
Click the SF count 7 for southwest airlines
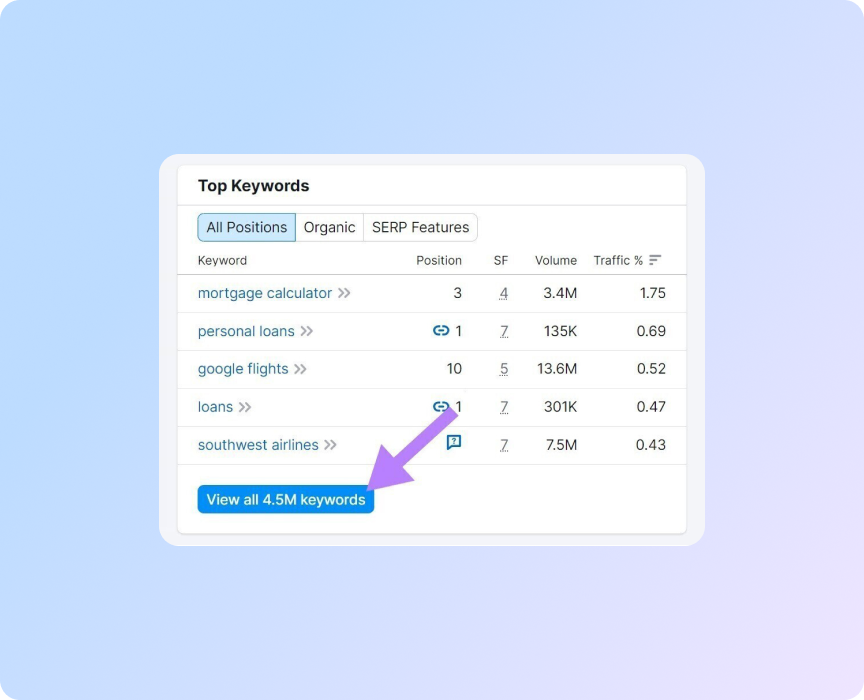(x=503, y=445)
